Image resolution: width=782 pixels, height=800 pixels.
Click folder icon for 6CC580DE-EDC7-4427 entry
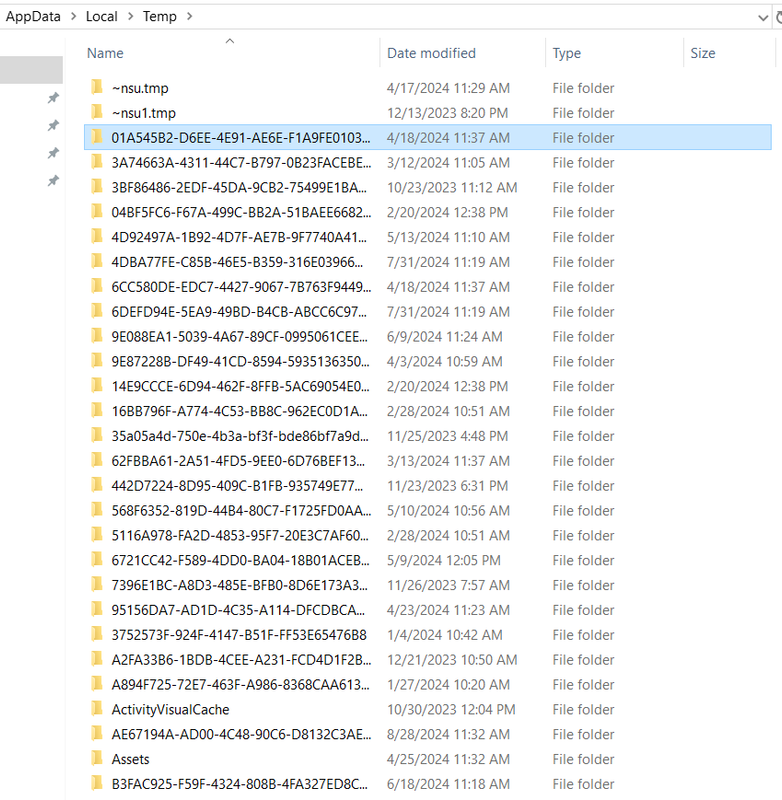(x=97, y=287)
